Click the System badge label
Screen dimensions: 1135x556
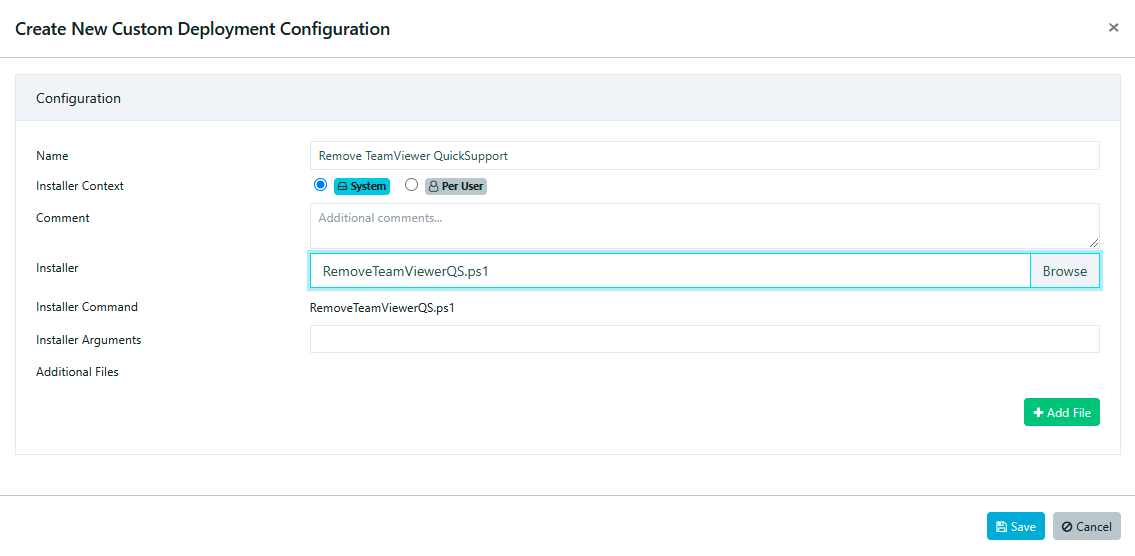pos(362,186)
